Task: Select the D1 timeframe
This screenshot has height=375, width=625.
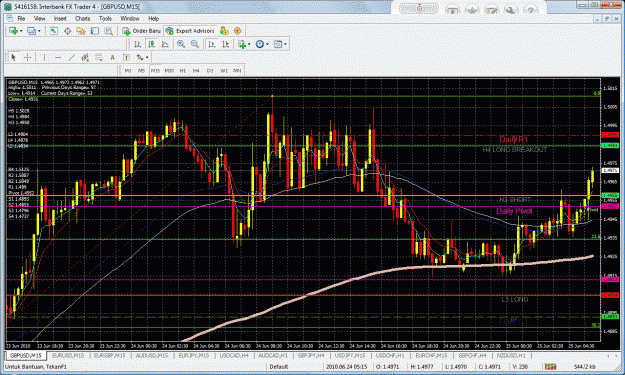Action: click(210, 71)
